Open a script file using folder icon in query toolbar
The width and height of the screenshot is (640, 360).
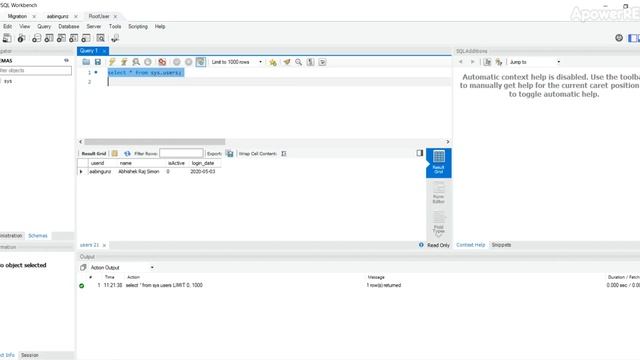[86, 62]
